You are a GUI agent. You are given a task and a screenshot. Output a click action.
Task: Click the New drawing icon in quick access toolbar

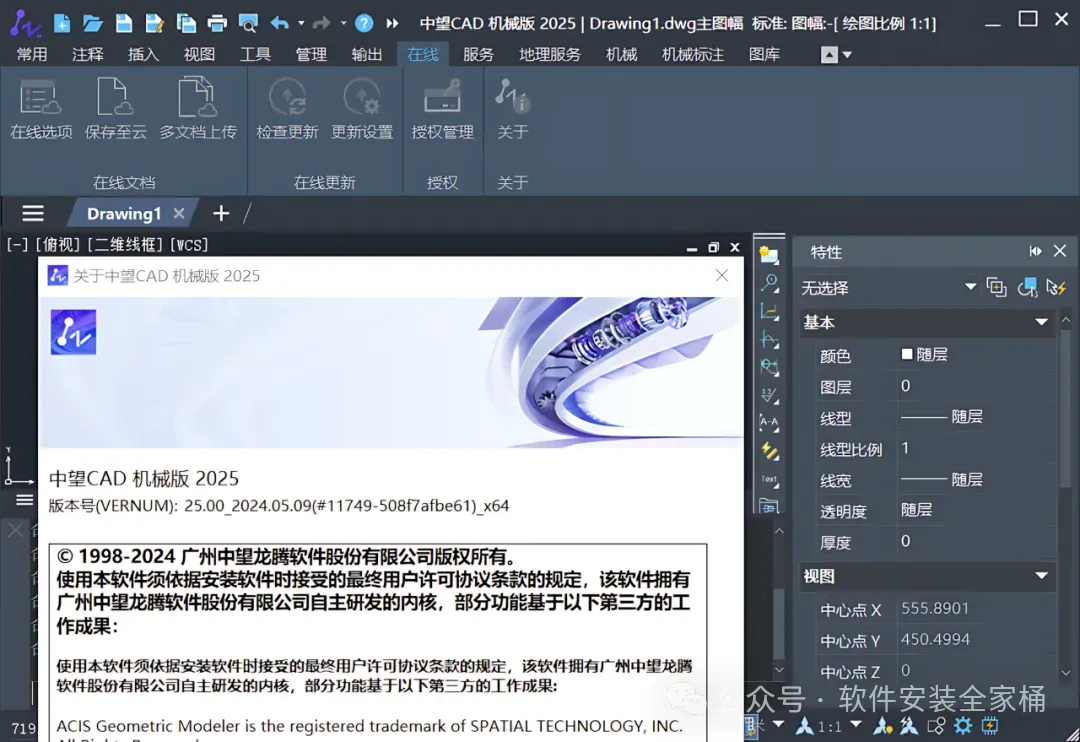tap(61, 23)
